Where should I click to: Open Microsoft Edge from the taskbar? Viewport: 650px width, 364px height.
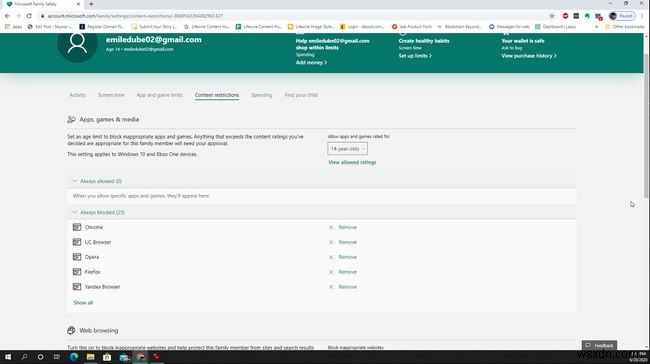point(74,357)
